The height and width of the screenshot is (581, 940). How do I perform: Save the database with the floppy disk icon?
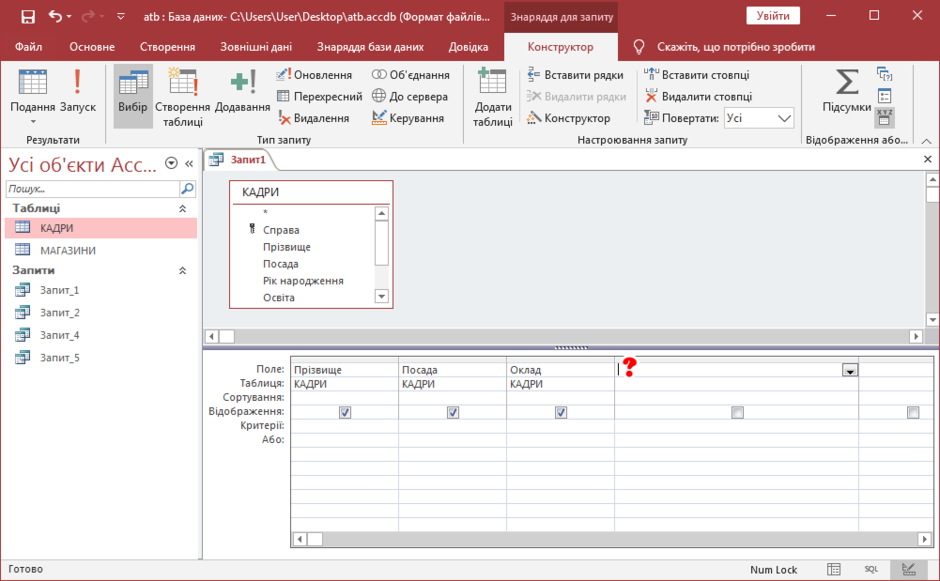28,16
